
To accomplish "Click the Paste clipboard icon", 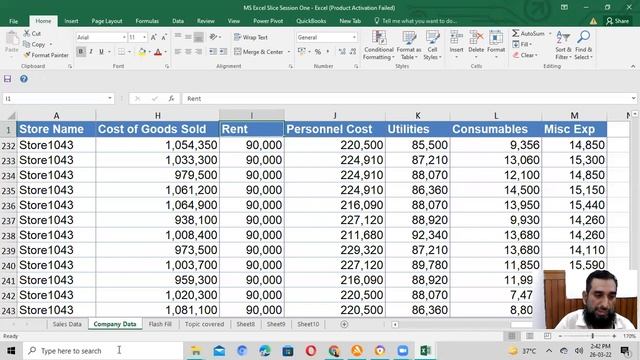I will (12, 39).
